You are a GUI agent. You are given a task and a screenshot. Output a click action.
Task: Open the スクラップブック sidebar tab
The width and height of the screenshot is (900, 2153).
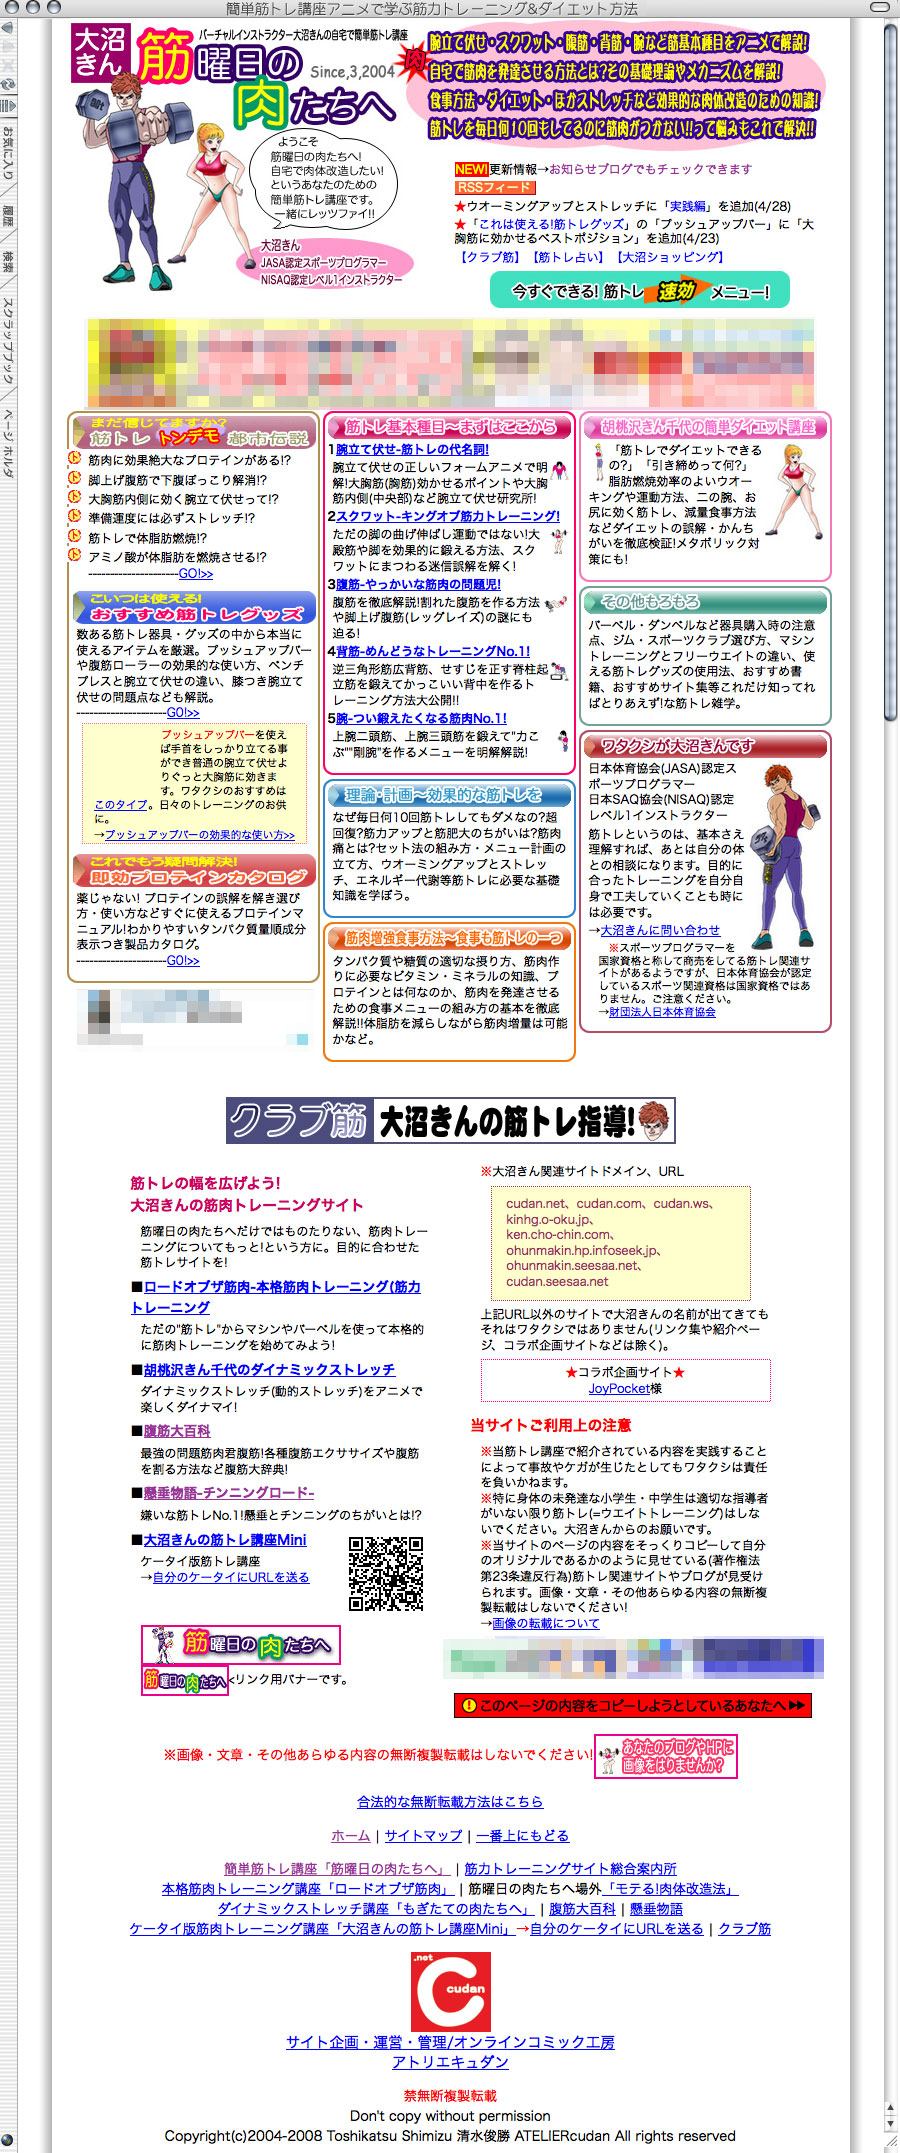7,340
